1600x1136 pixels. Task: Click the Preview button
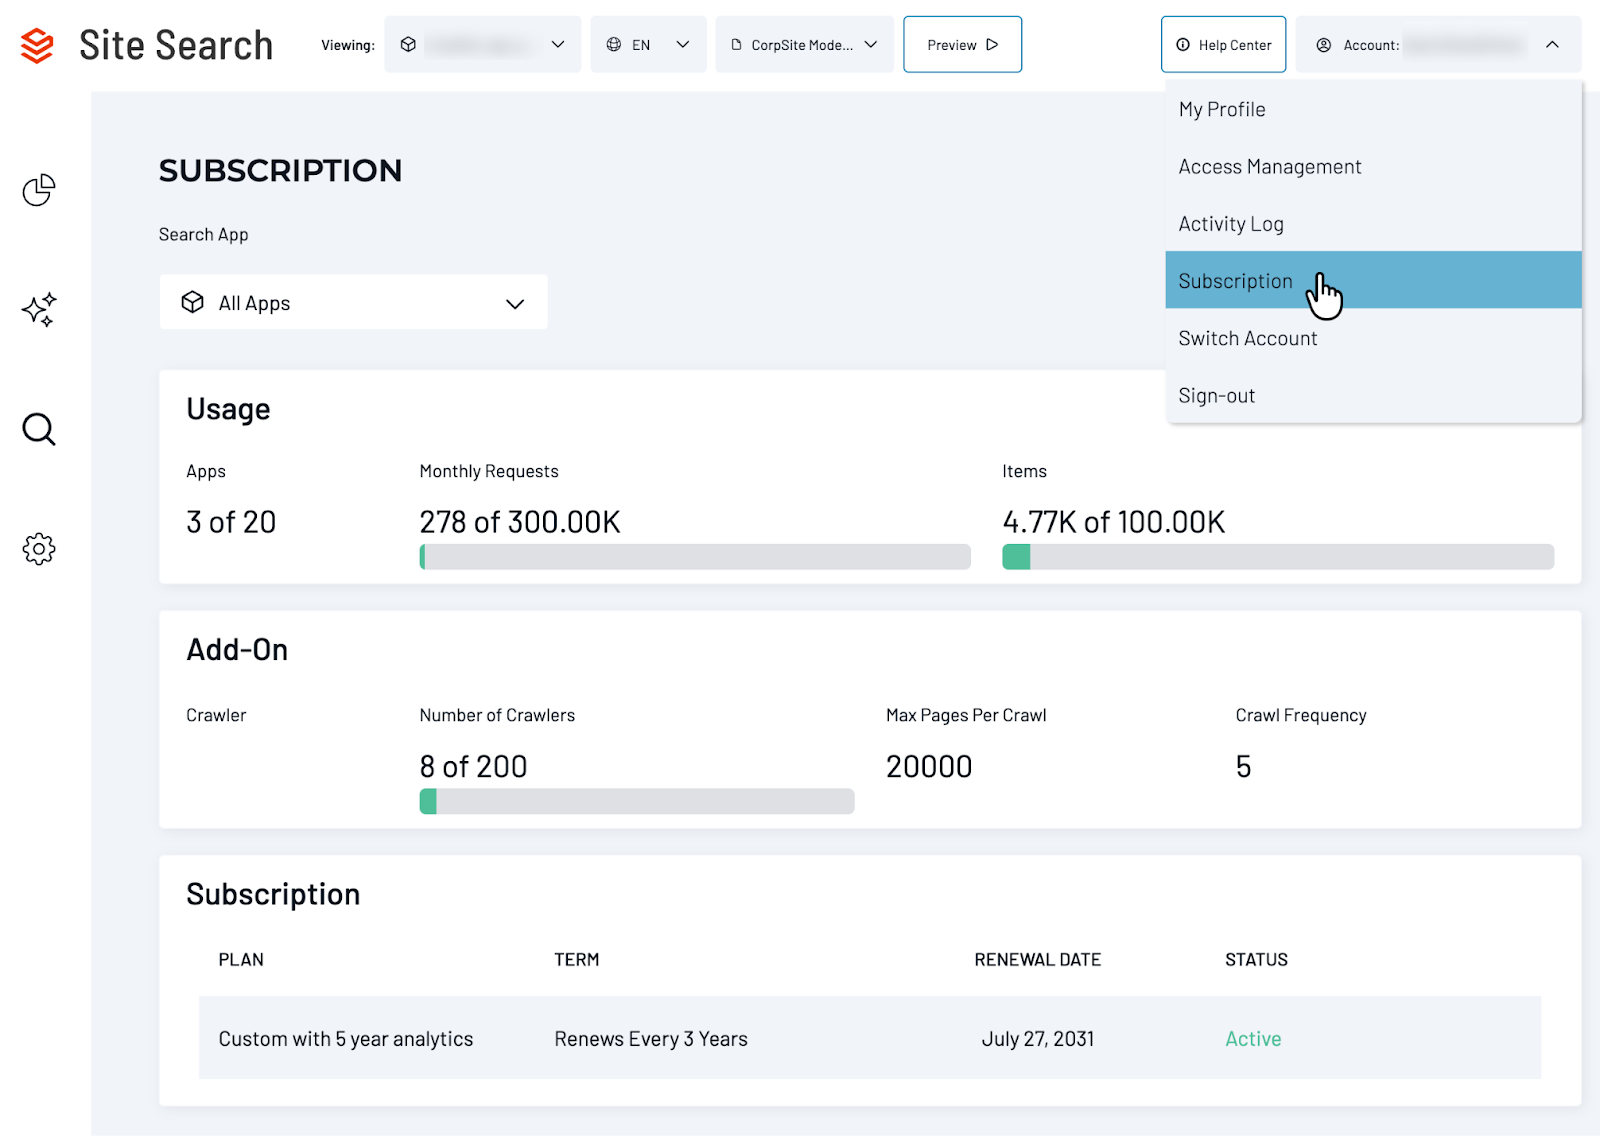(x=962, y=45)
